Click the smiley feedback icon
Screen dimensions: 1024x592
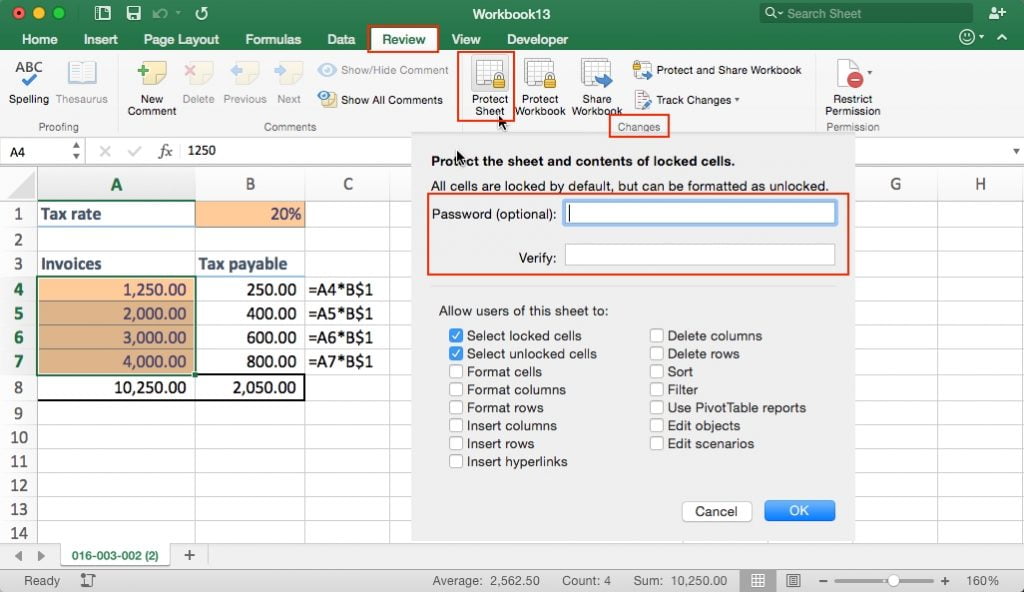click(x=967, y=37)
